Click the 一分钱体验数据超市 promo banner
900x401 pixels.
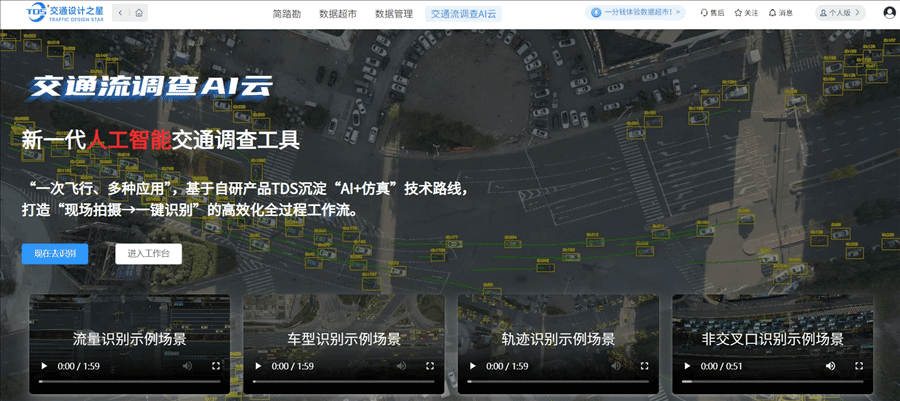635,12
